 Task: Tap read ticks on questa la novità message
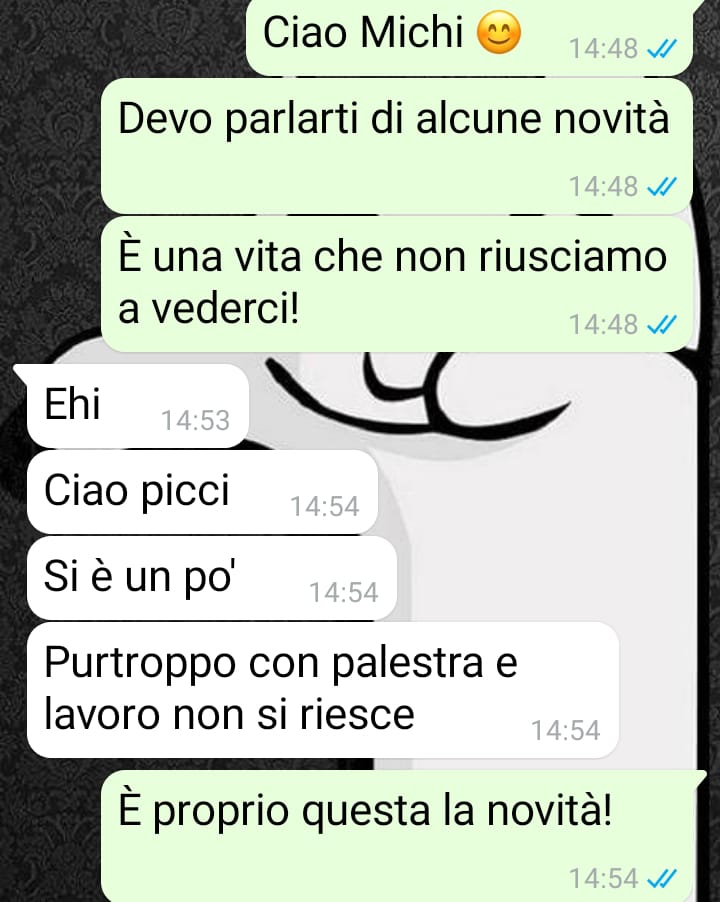[662, 878]
